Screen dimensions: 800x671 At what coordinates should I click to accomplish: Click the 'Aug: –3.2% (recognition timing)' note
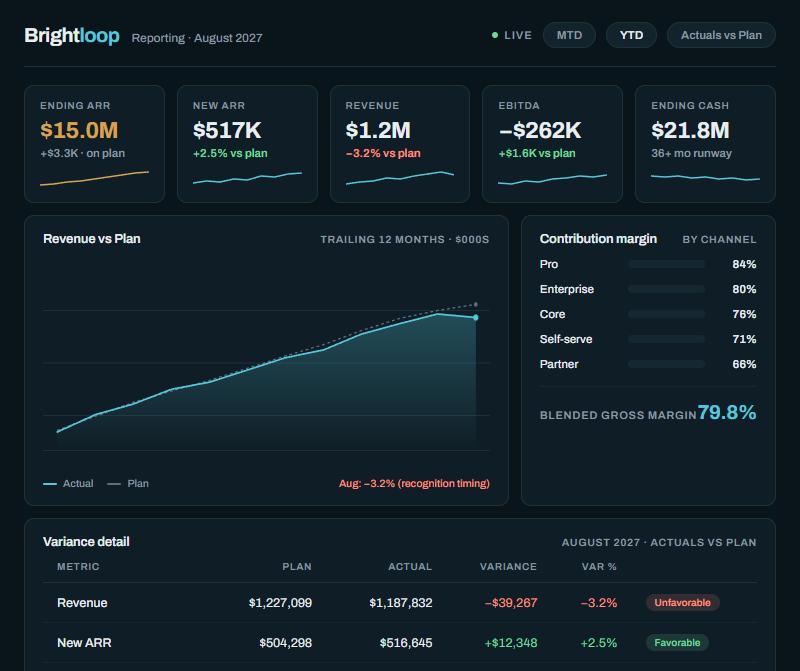pyautogui.click(x=414, y=483)
